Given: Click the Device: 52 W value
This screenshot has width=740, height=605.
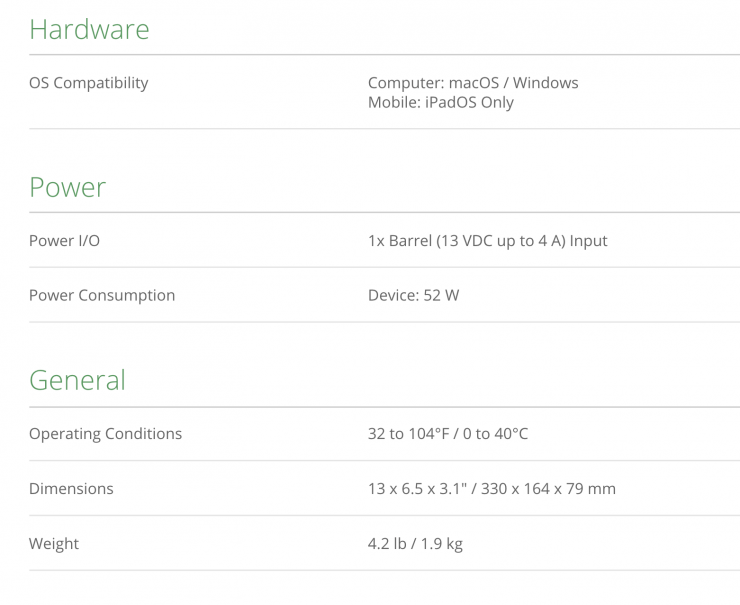Looking at the screenshot, I should [x=413, y=295].
